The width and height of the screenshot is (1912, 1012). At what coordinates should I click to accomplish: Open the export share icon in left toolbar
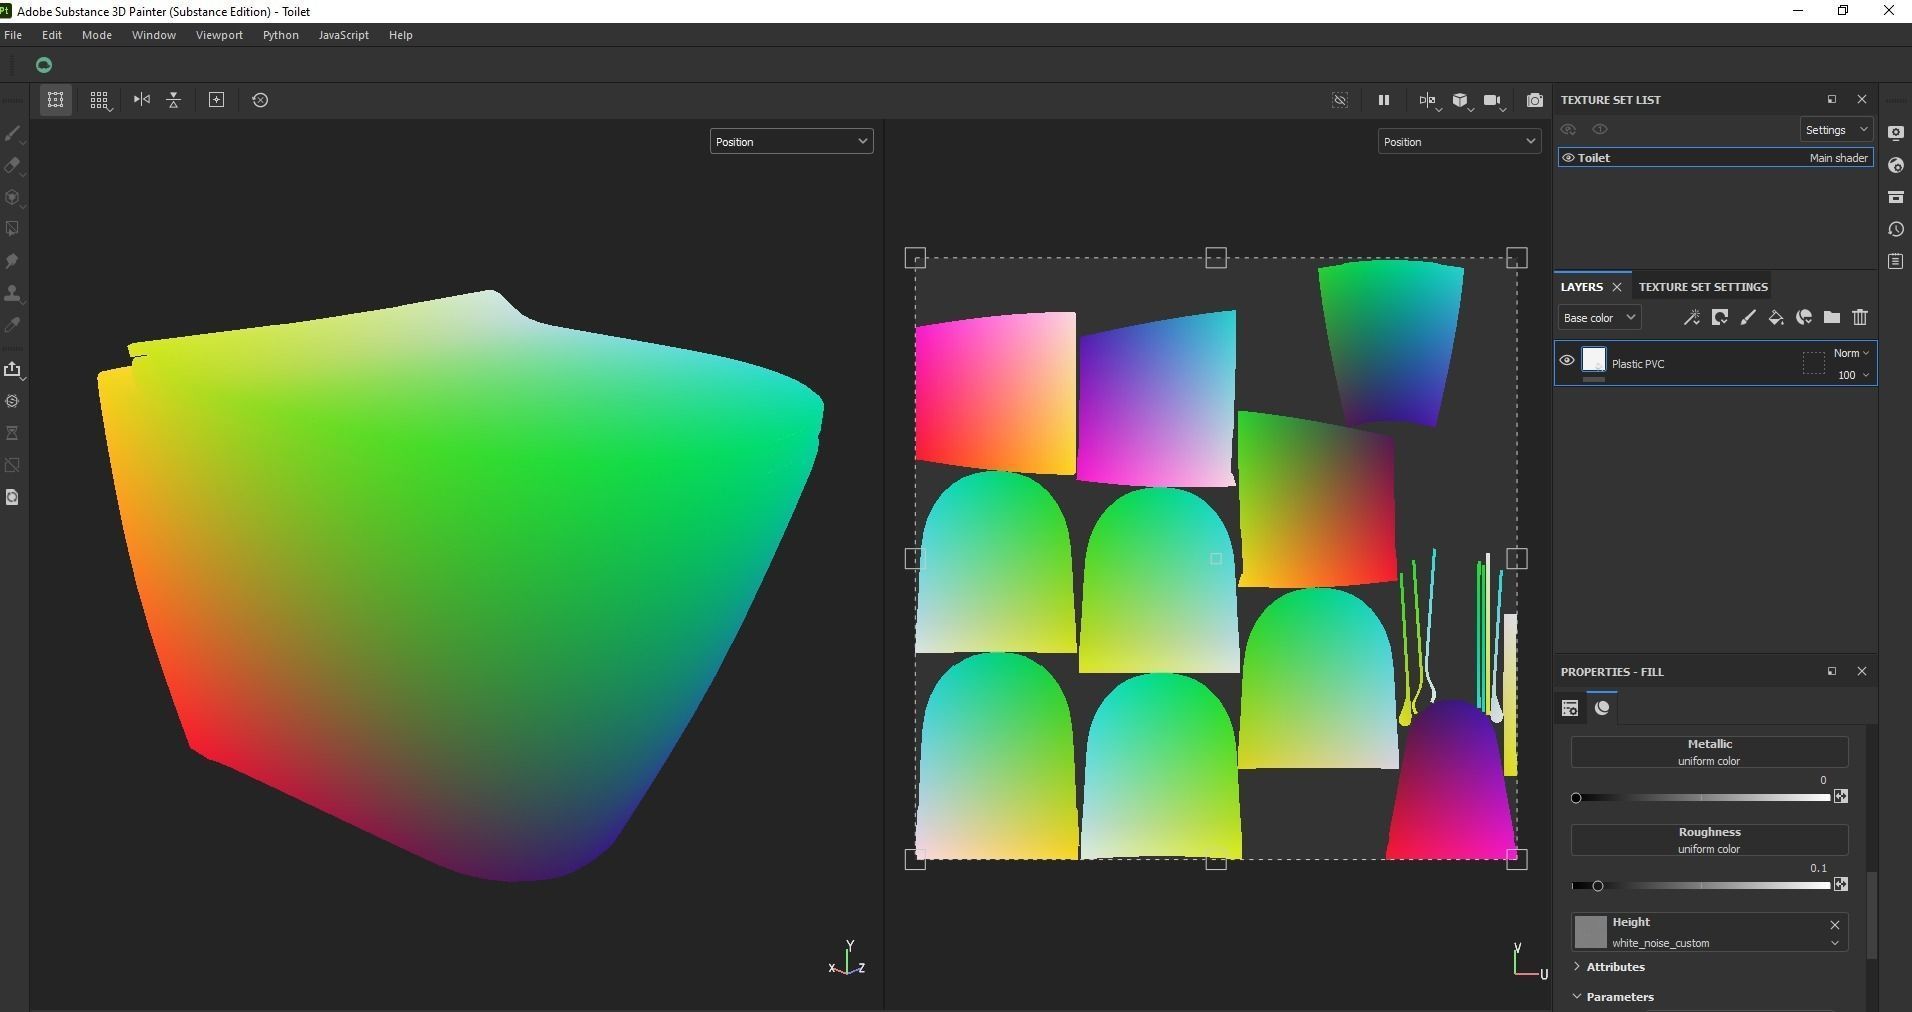pos(13,369)
